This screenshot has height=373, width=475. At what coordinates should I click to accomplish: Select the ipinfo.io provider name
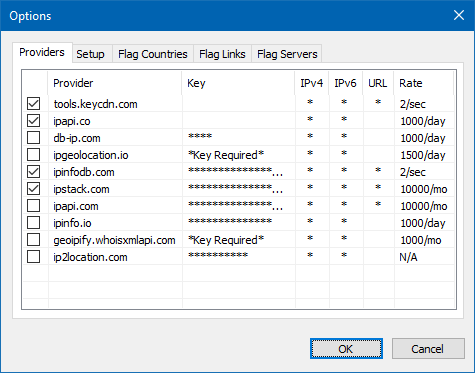click(72, 223)
